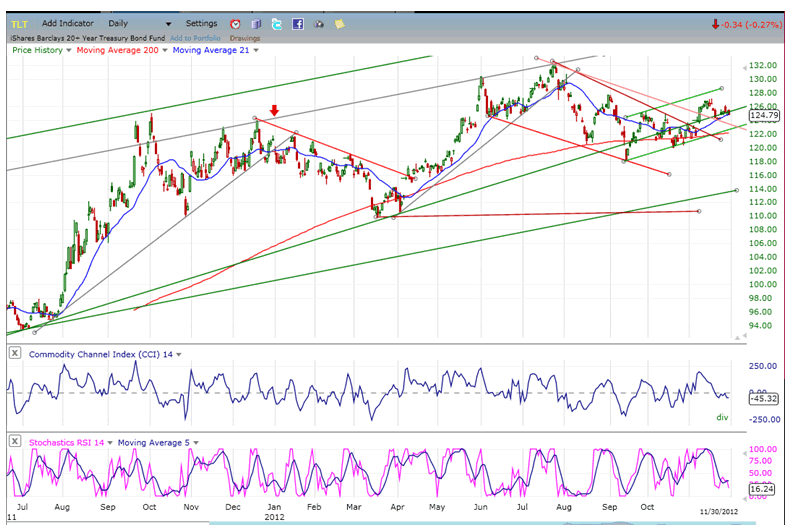Open Commodity Channel Index settings dropdown

tap(179, 355)
